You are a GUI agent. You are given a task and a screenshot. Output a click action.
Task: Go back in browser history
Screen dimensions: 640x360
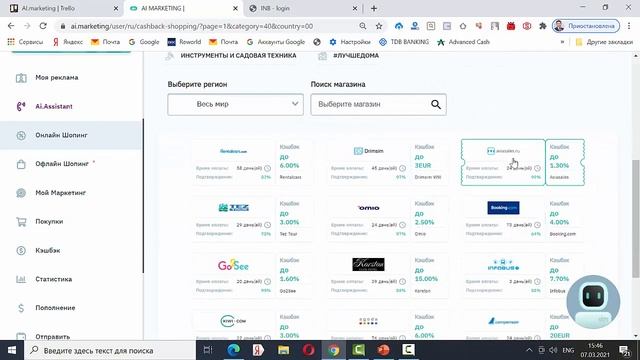(11, 26)
